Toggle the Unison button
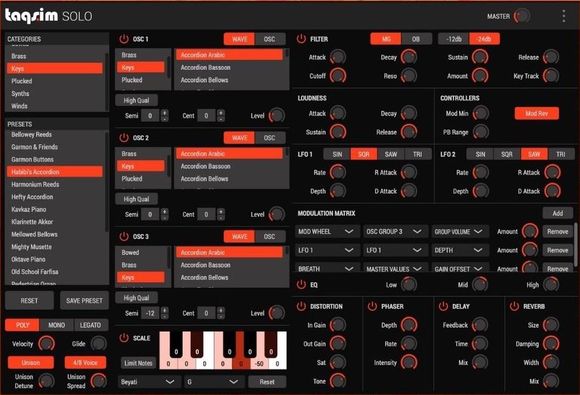The image size is (580, 395). [31, 362]
